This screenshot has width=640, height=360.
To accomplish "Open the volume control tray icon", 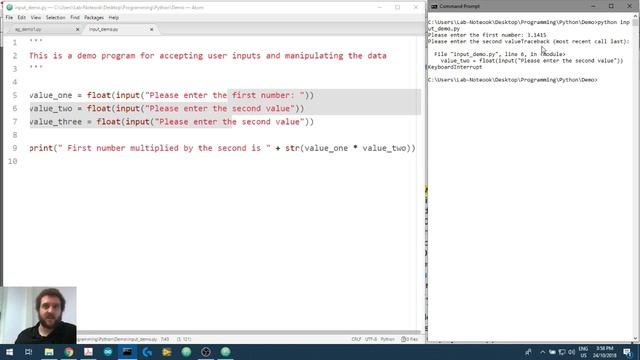I will point(571,352).
